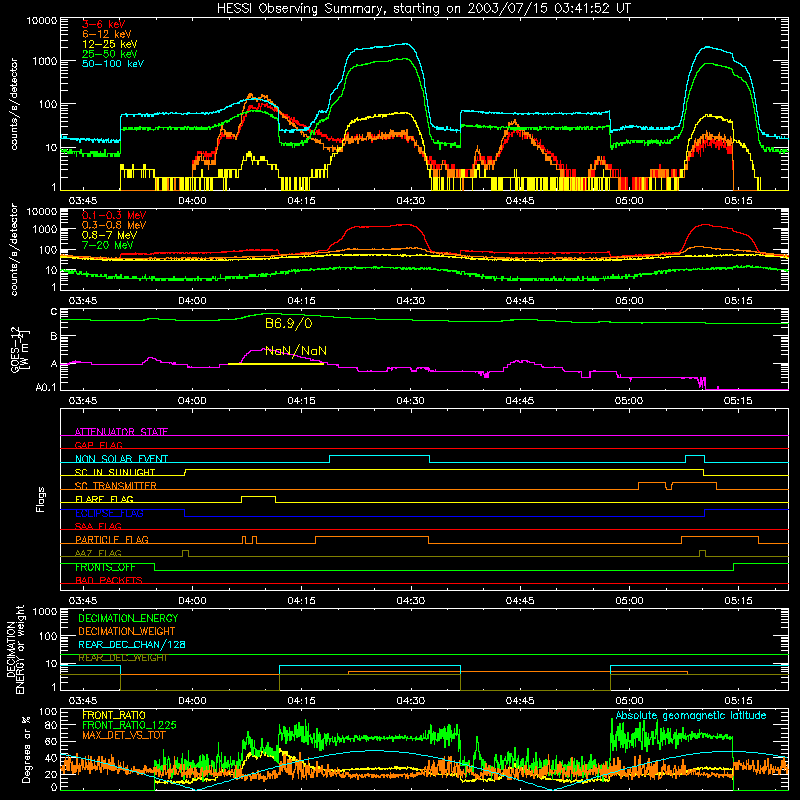Screen dimensions: 800x800
Task: Click the HESSI Observing Summary title
Action: click(x=424, y=8)
